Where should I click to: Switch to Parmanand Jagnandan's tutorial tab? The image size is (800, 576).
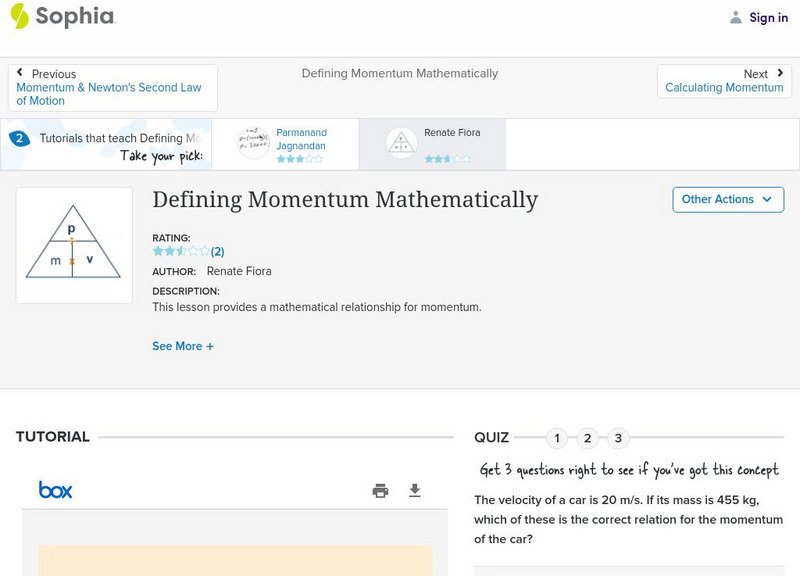287,139
